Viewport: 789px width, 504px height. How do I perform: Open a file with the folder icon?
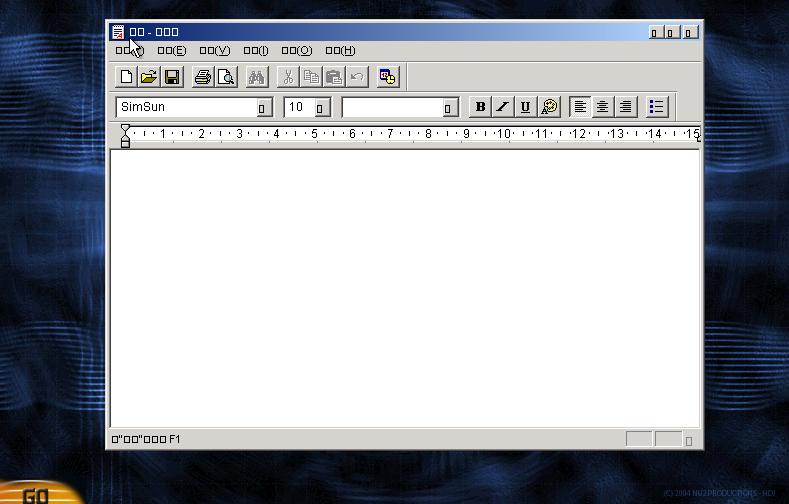(149, 77)
